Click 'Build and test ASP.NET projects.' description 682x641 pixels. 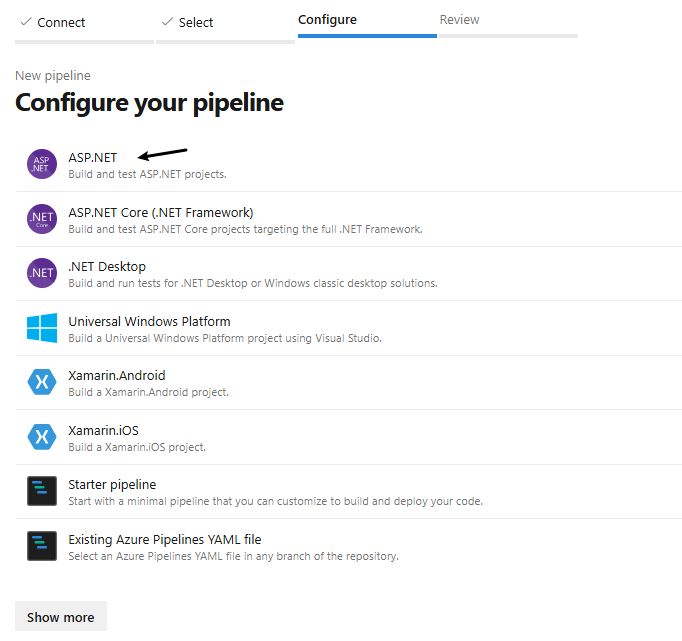[x=147, y=174]
